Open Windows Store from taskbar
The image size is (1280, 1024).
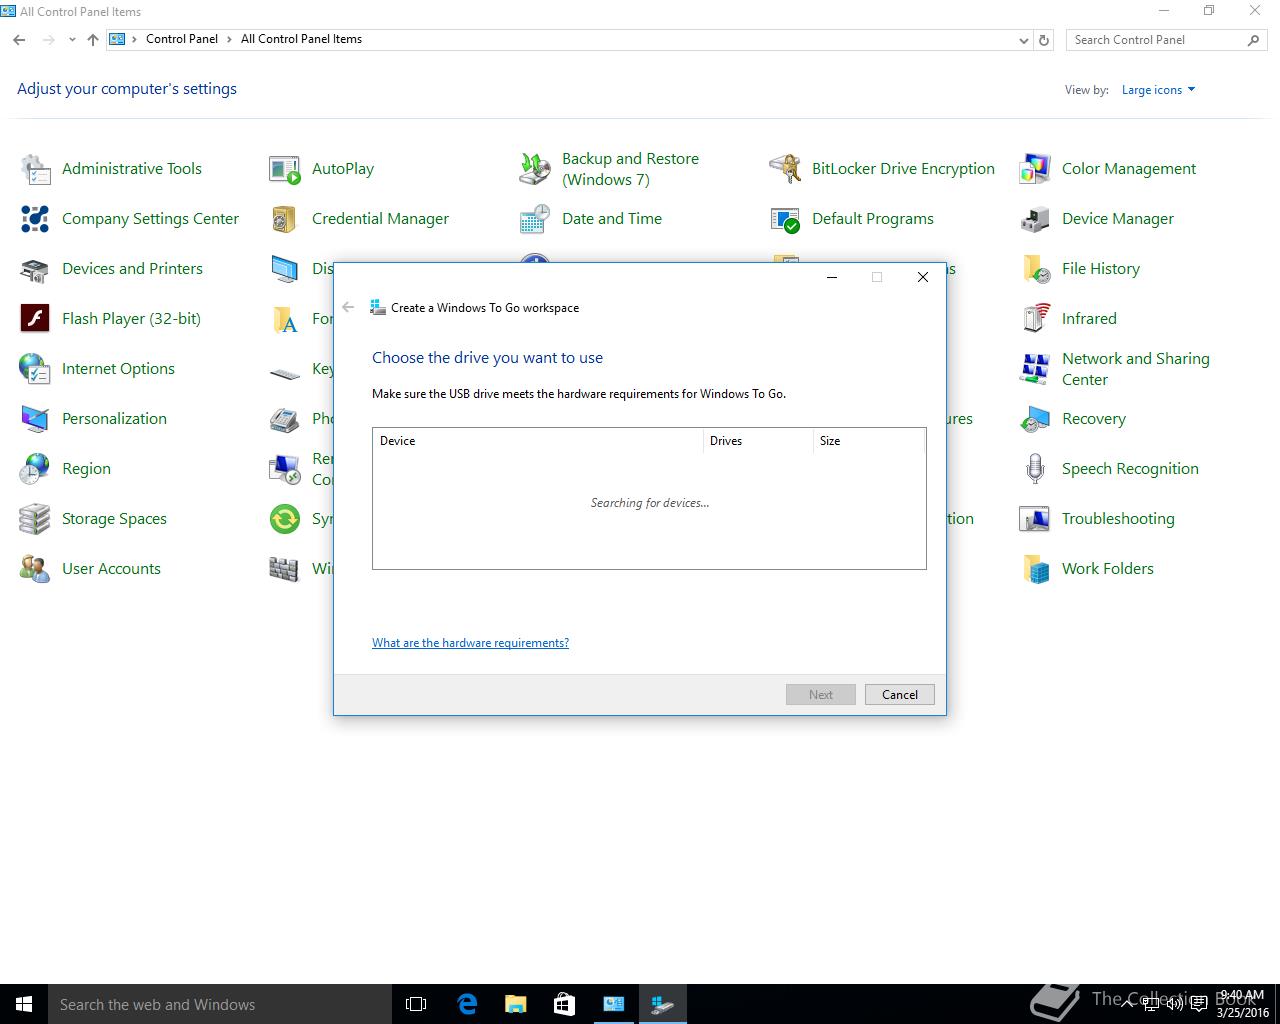coord(564,1004)
